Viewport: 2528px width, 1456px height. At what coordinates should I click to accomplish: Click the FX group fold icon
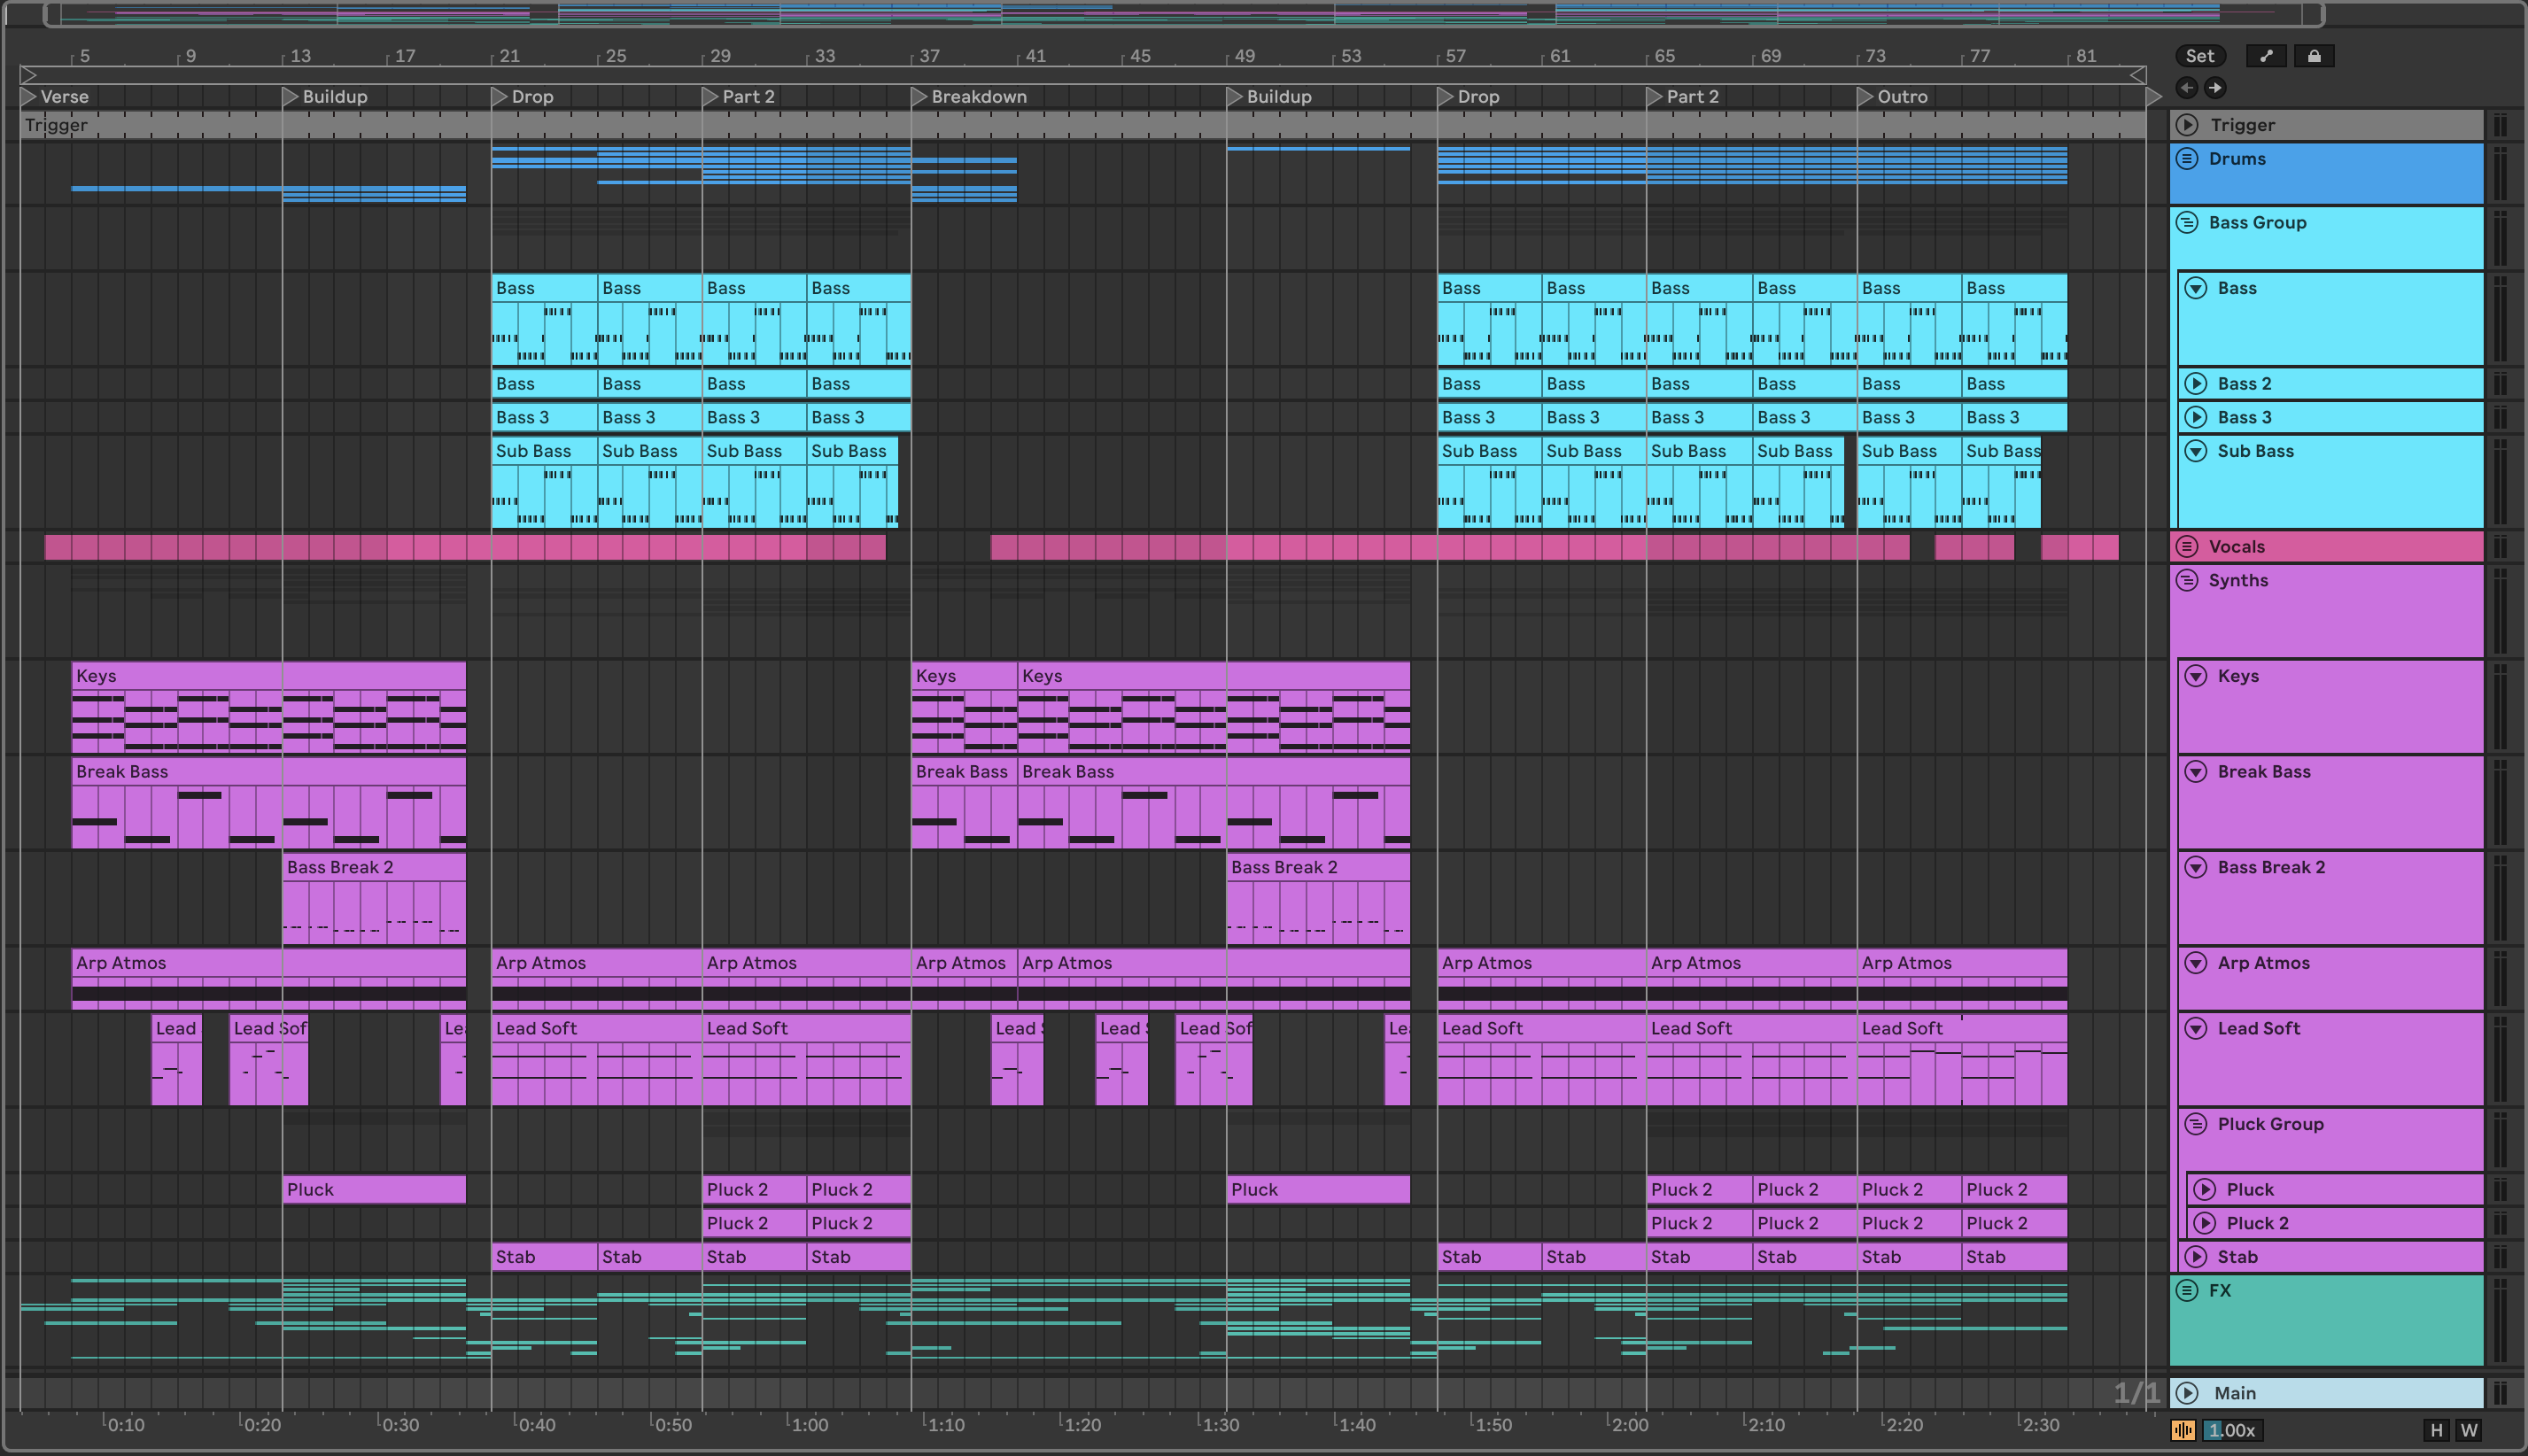pos(2187,1290)
